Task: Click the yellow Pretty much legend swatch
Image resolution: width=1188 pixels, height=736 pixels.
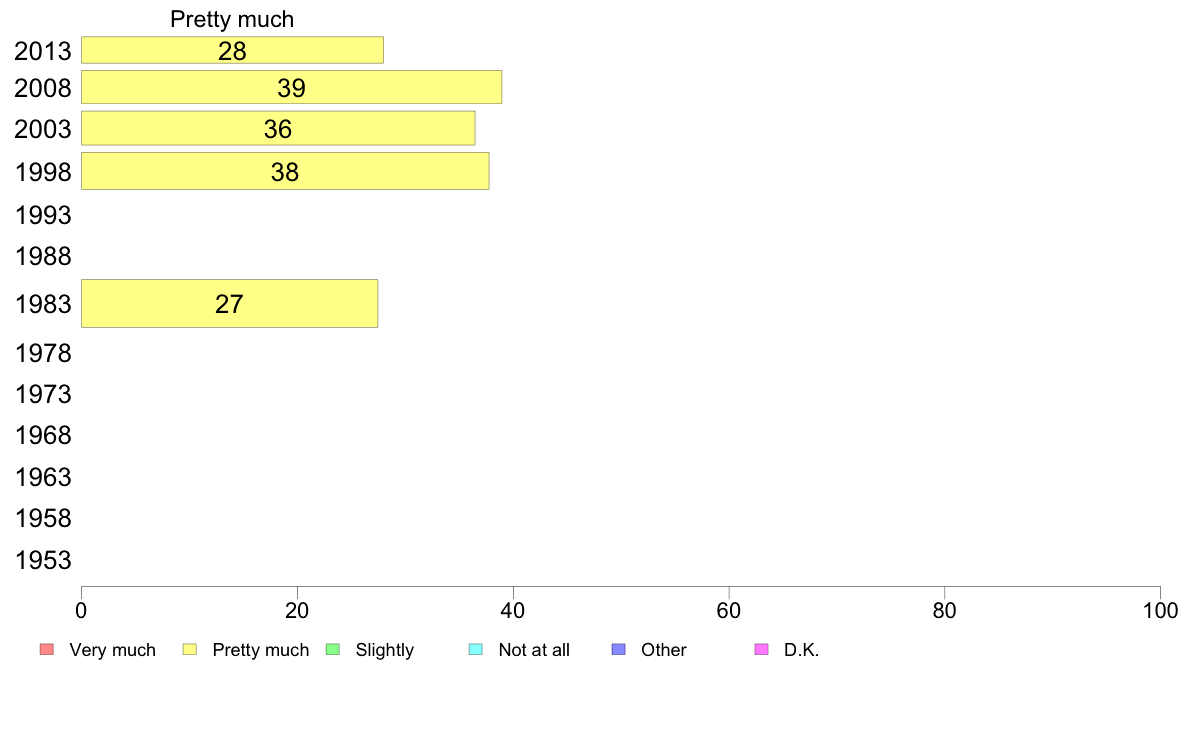Action: (189, 650)
